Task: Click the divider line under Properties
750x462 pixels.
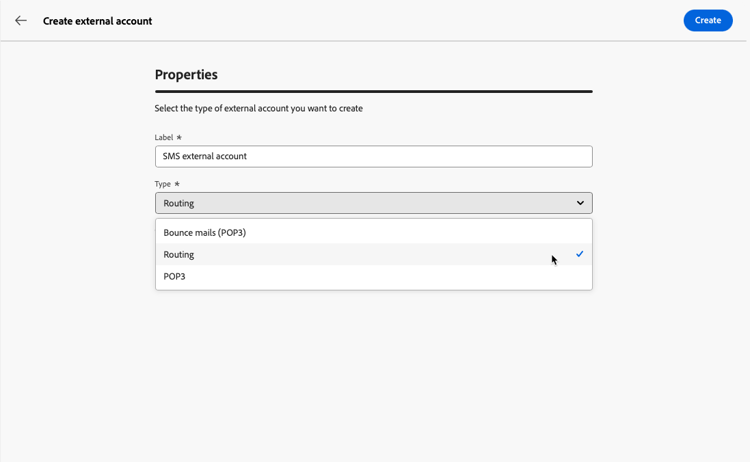Action: coord(373,91)
